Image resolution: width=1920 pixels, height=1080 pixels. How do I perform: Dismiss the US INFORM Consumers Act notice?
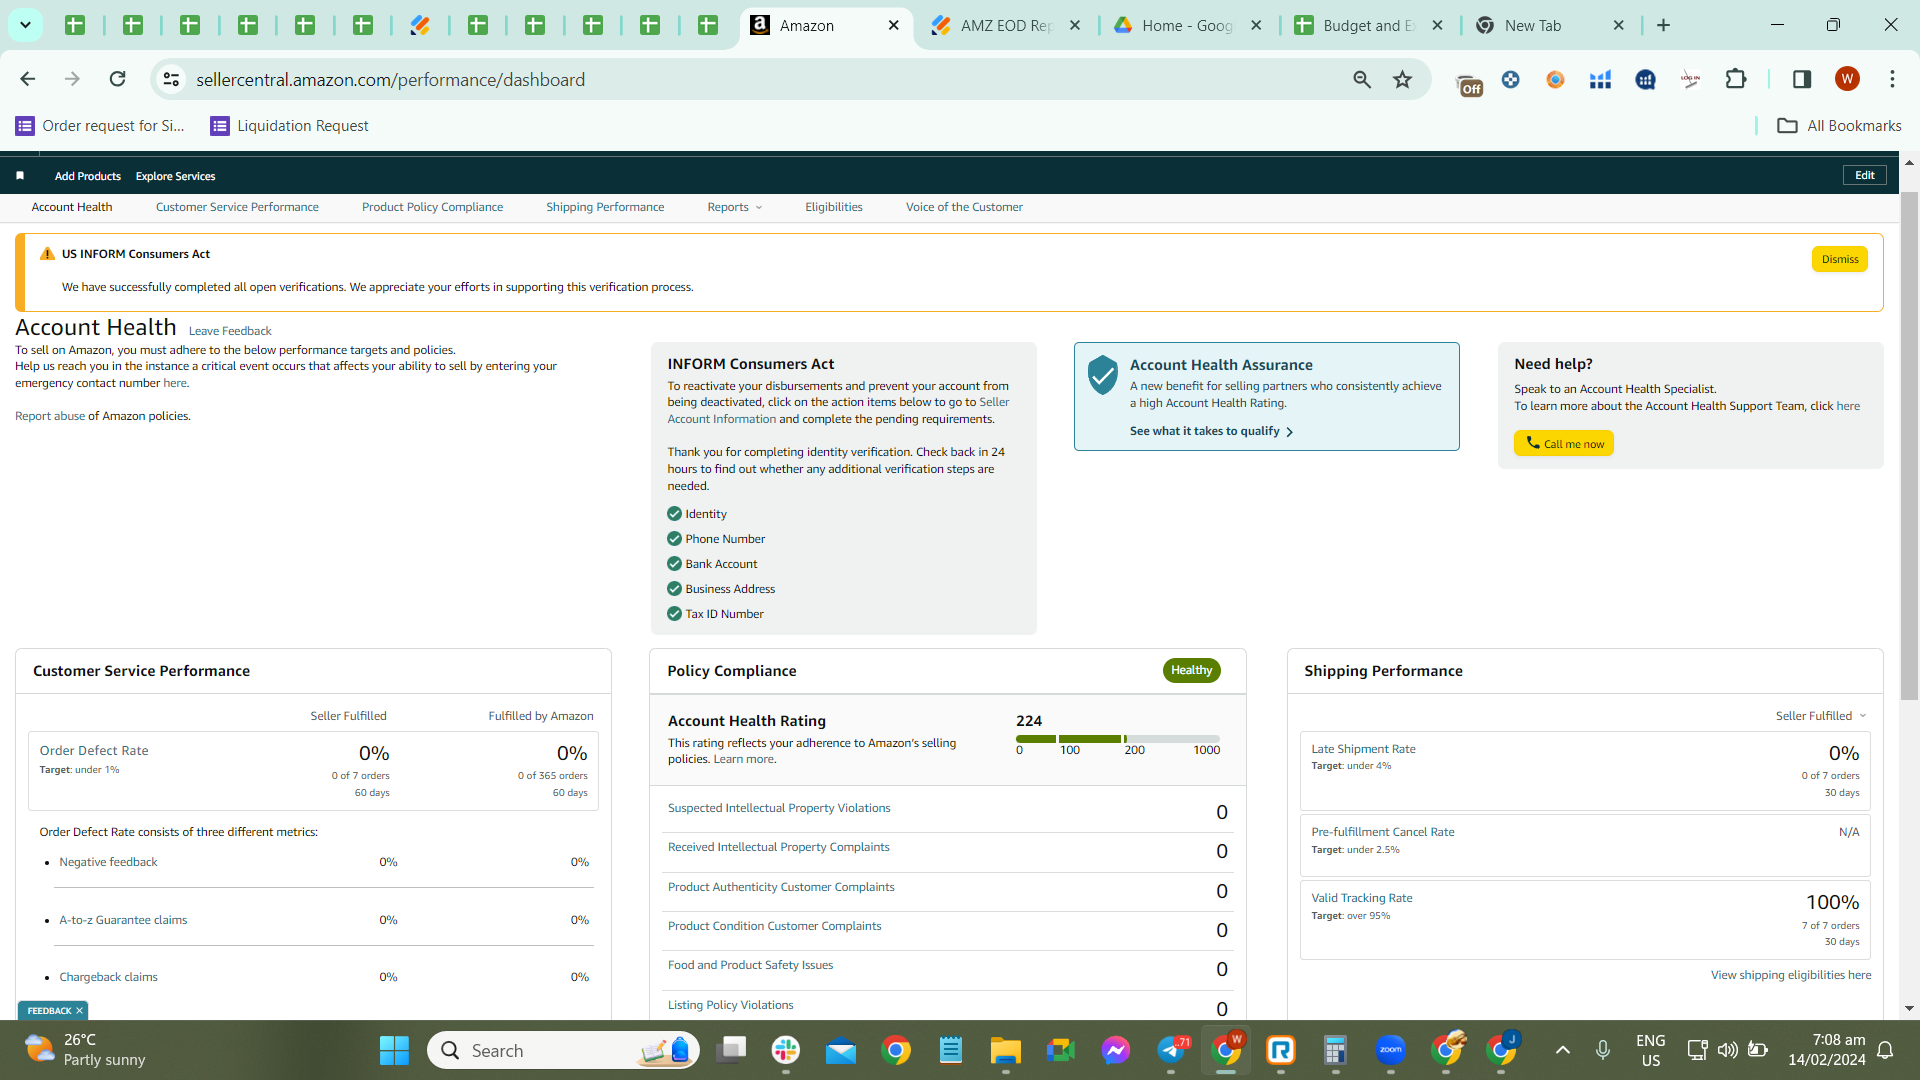click(1839, 259)
